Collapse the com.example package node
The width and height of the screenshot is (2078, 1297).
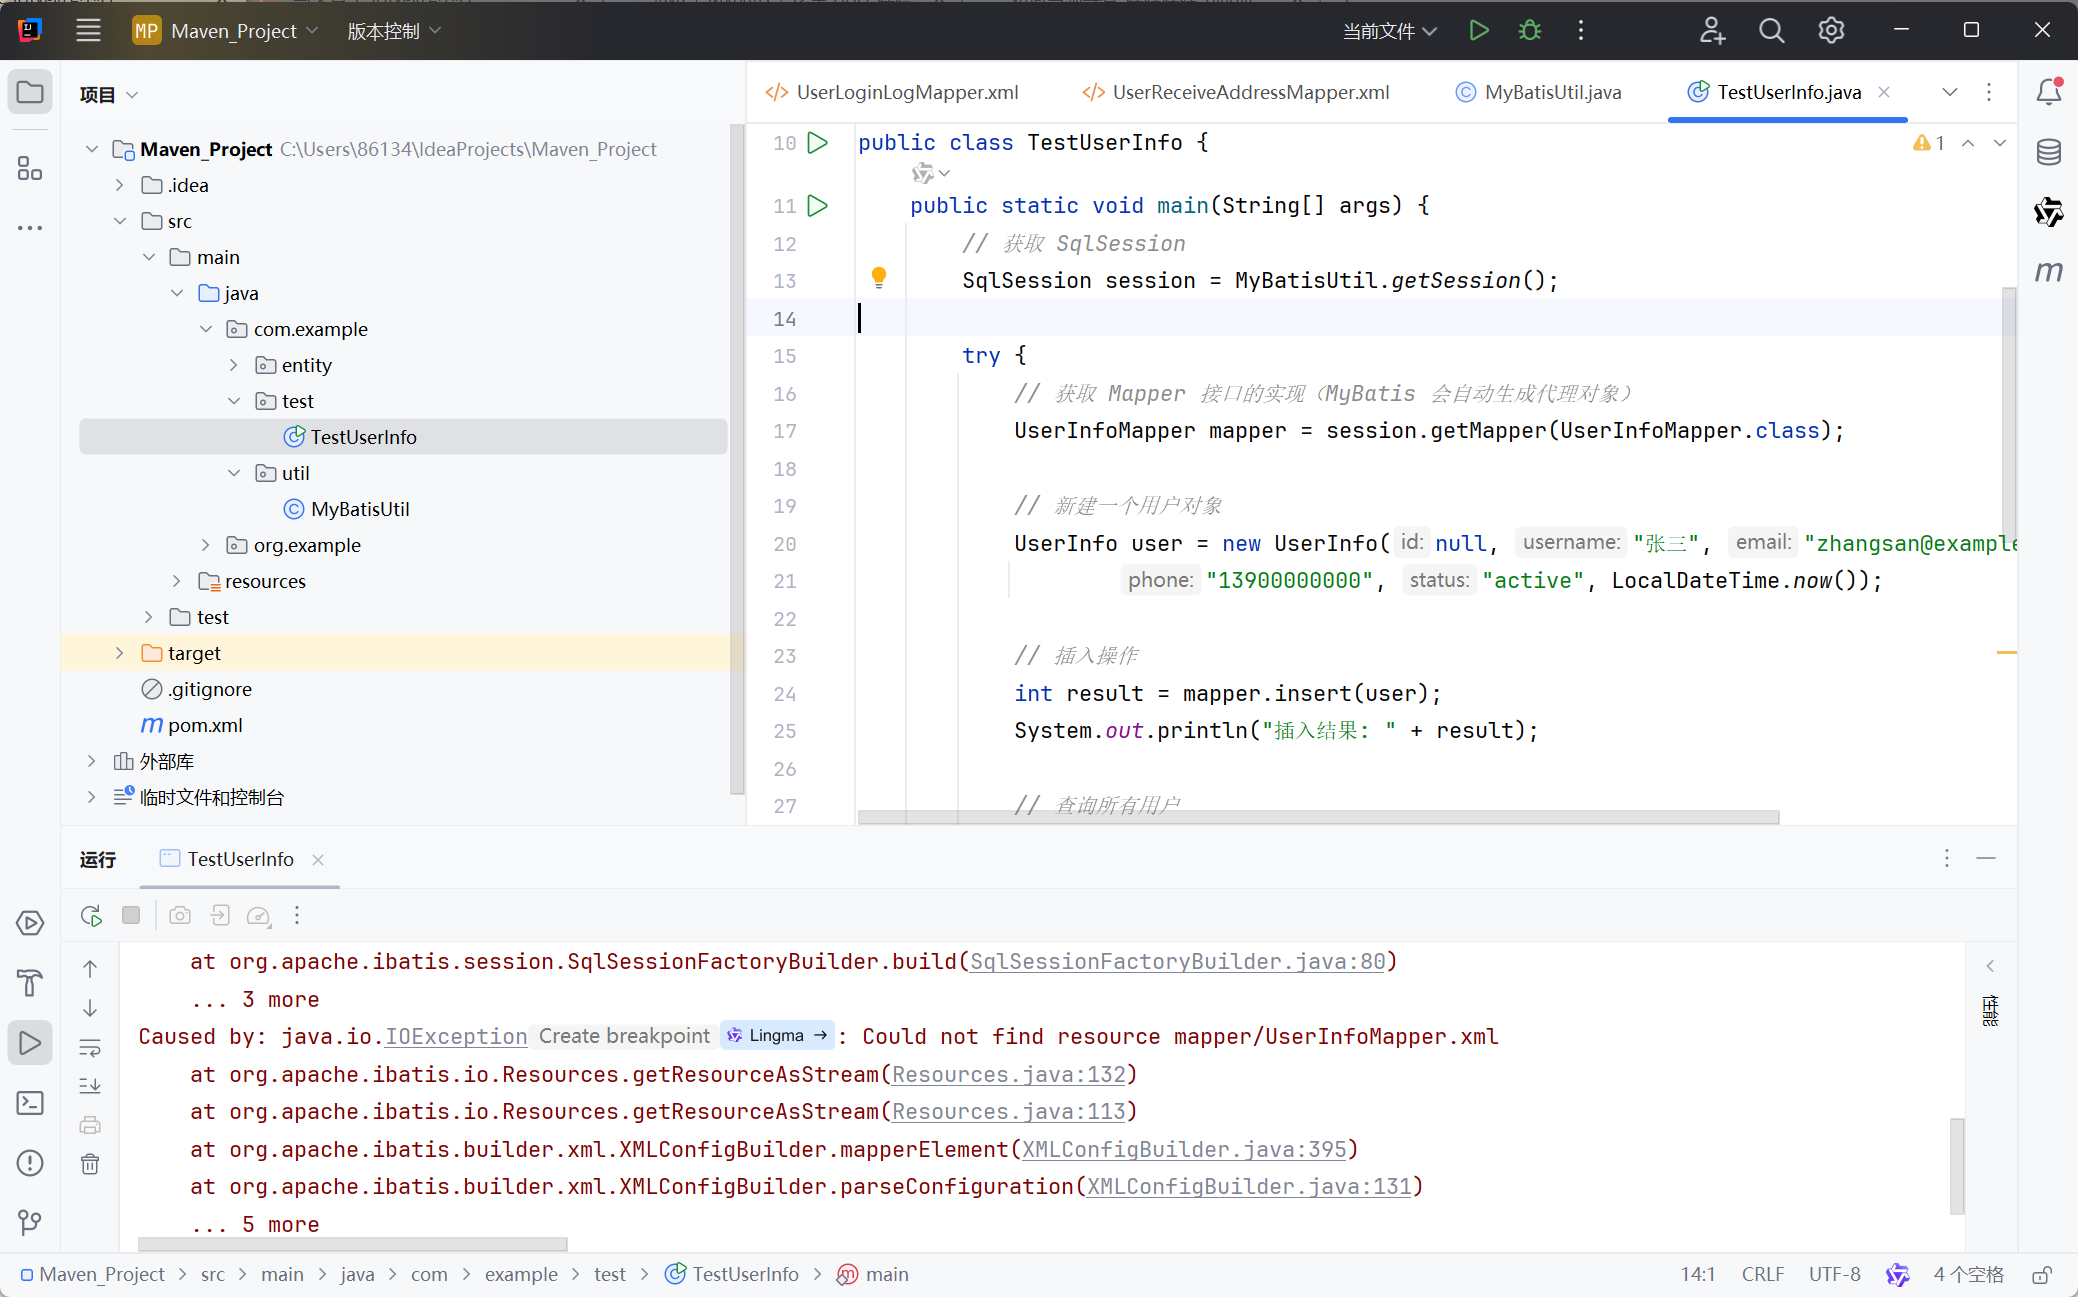[x=206, y=329]
